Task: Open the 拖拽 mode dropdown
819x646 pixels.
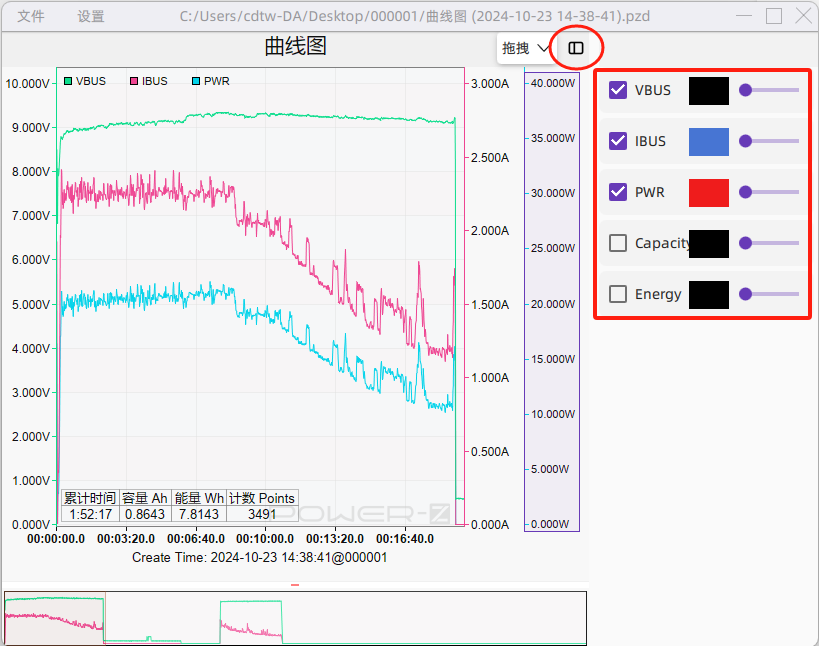Action: tap(526, 48)
